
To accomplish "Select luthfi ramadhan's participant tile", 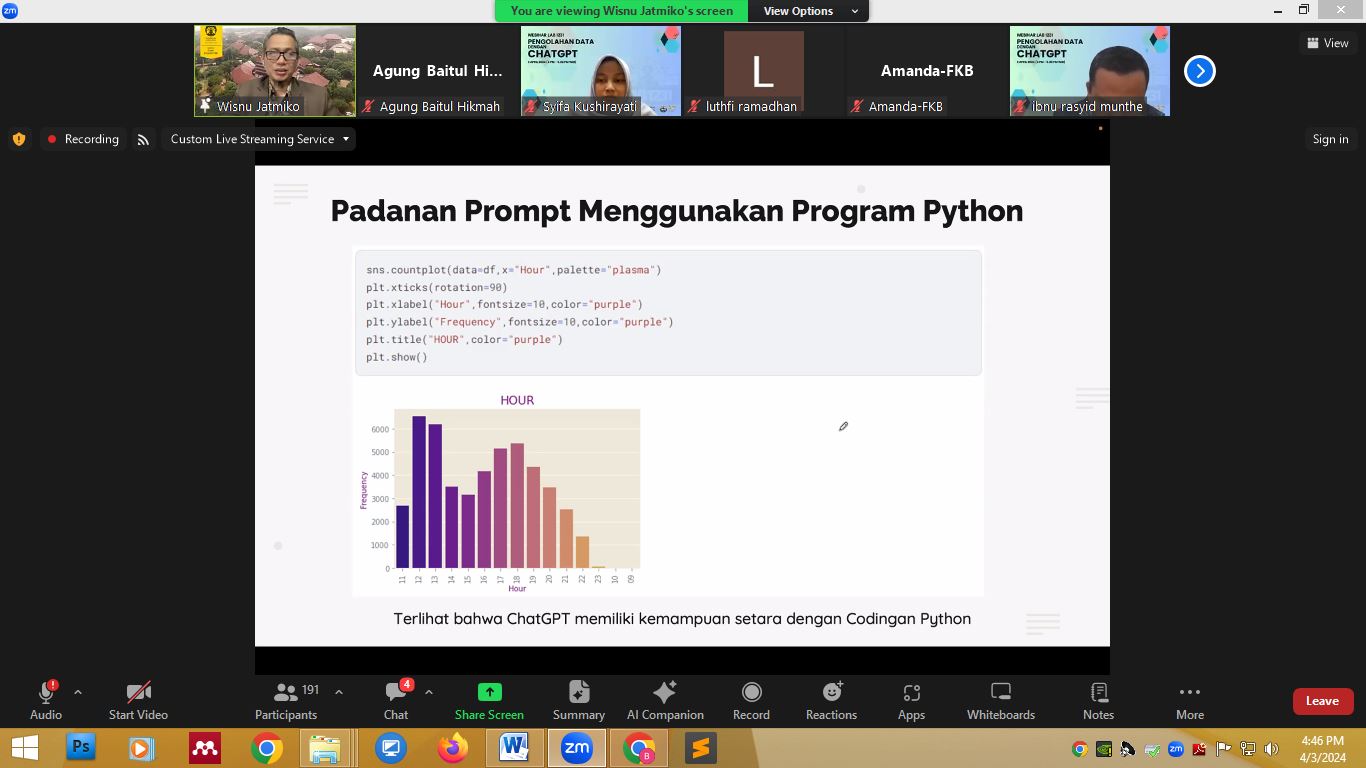I will (764, 71).
